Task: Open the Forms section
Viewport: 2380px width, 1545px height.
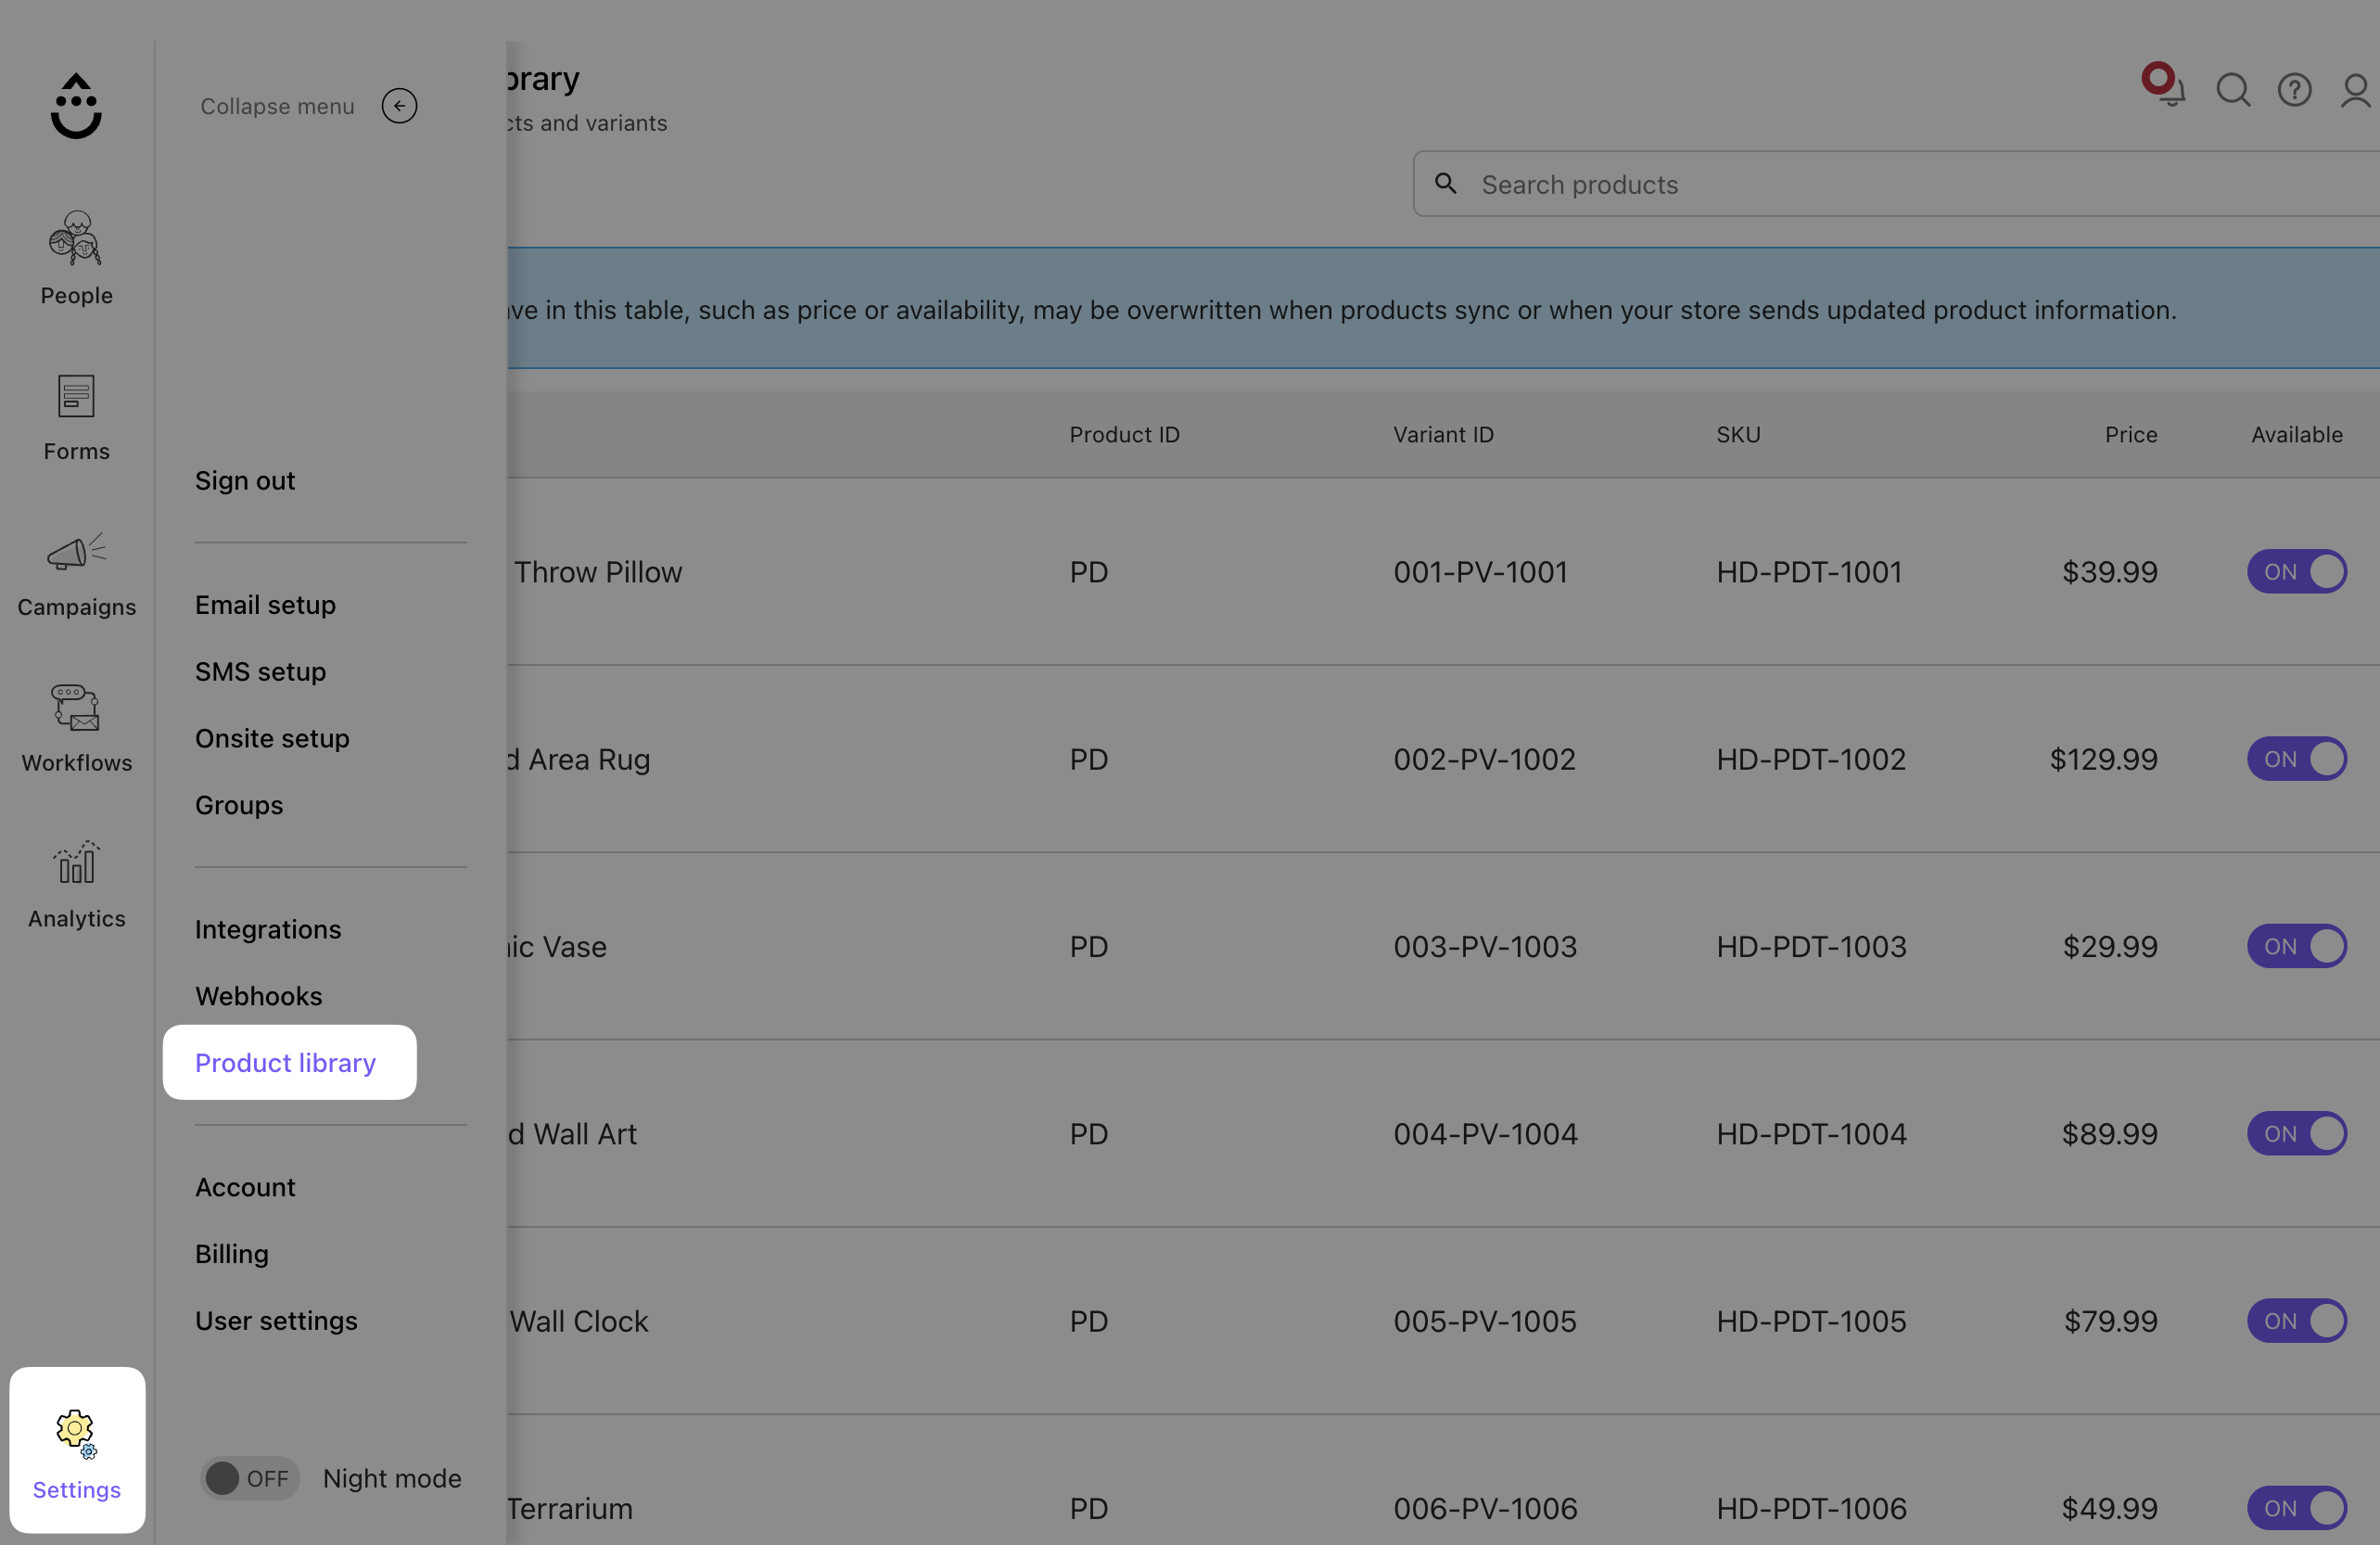Action: point(76,416)
